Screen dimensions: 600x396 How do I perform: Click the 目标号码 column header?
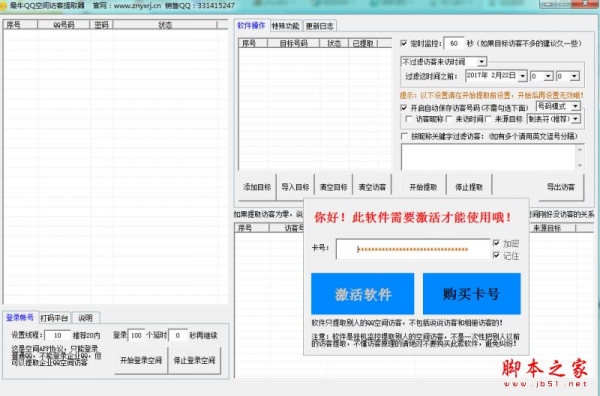293,43
